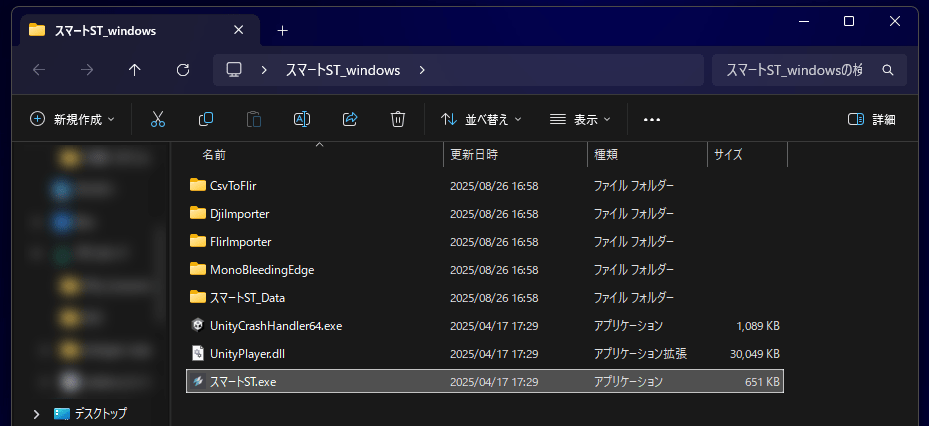This screenshot has width=929, height=426.
Task: Click the Copy icon in toolbar
Action: [206, 119]
